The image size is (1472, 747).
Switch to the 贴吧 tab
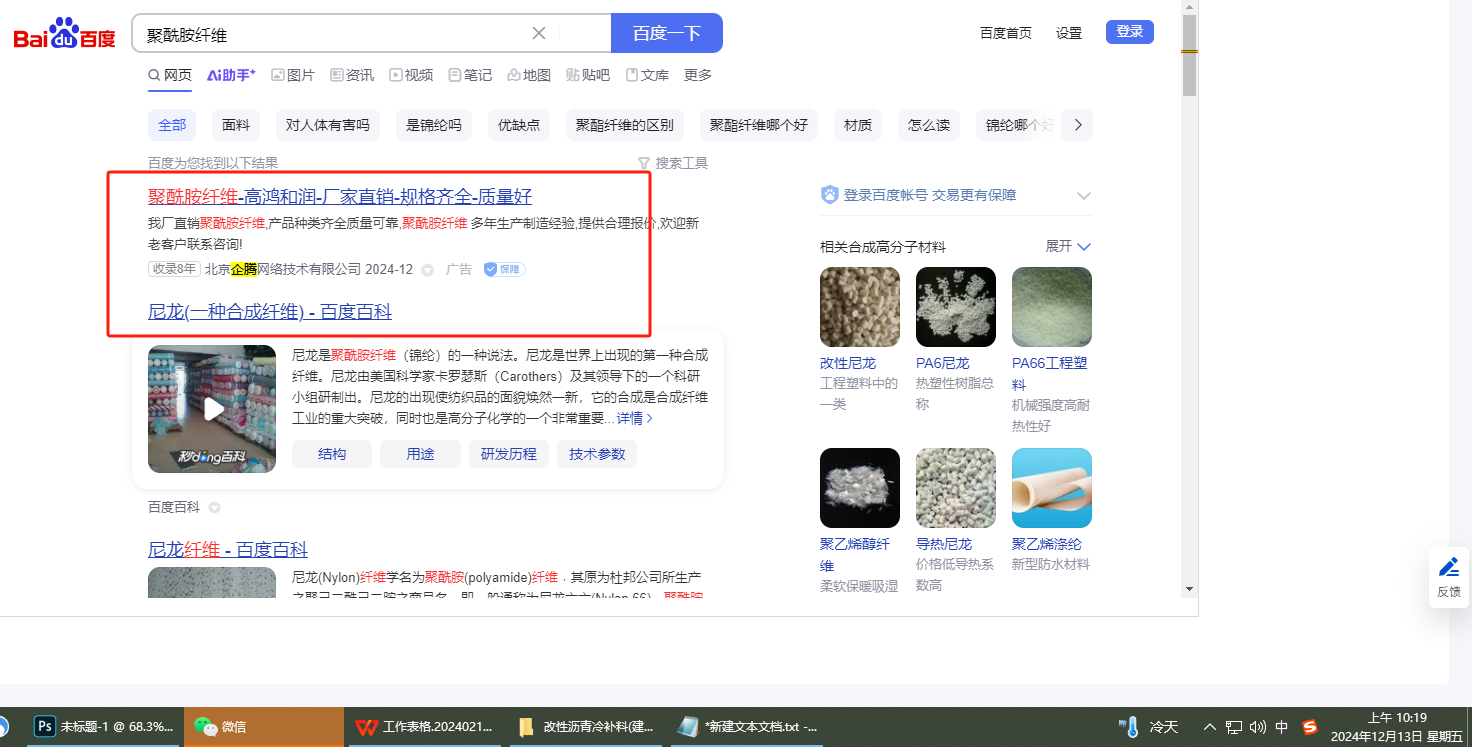pyautogui.click(x=588, y=75)
